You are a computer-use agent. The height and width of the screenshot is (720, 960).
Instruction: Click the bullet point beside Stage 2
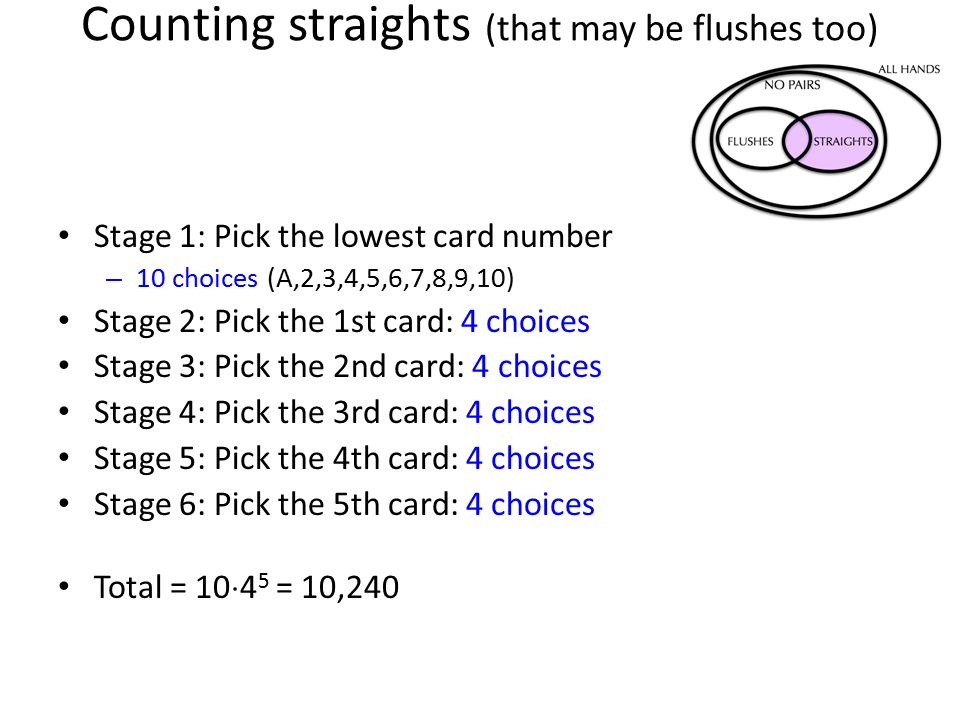(x=64, y=320)
